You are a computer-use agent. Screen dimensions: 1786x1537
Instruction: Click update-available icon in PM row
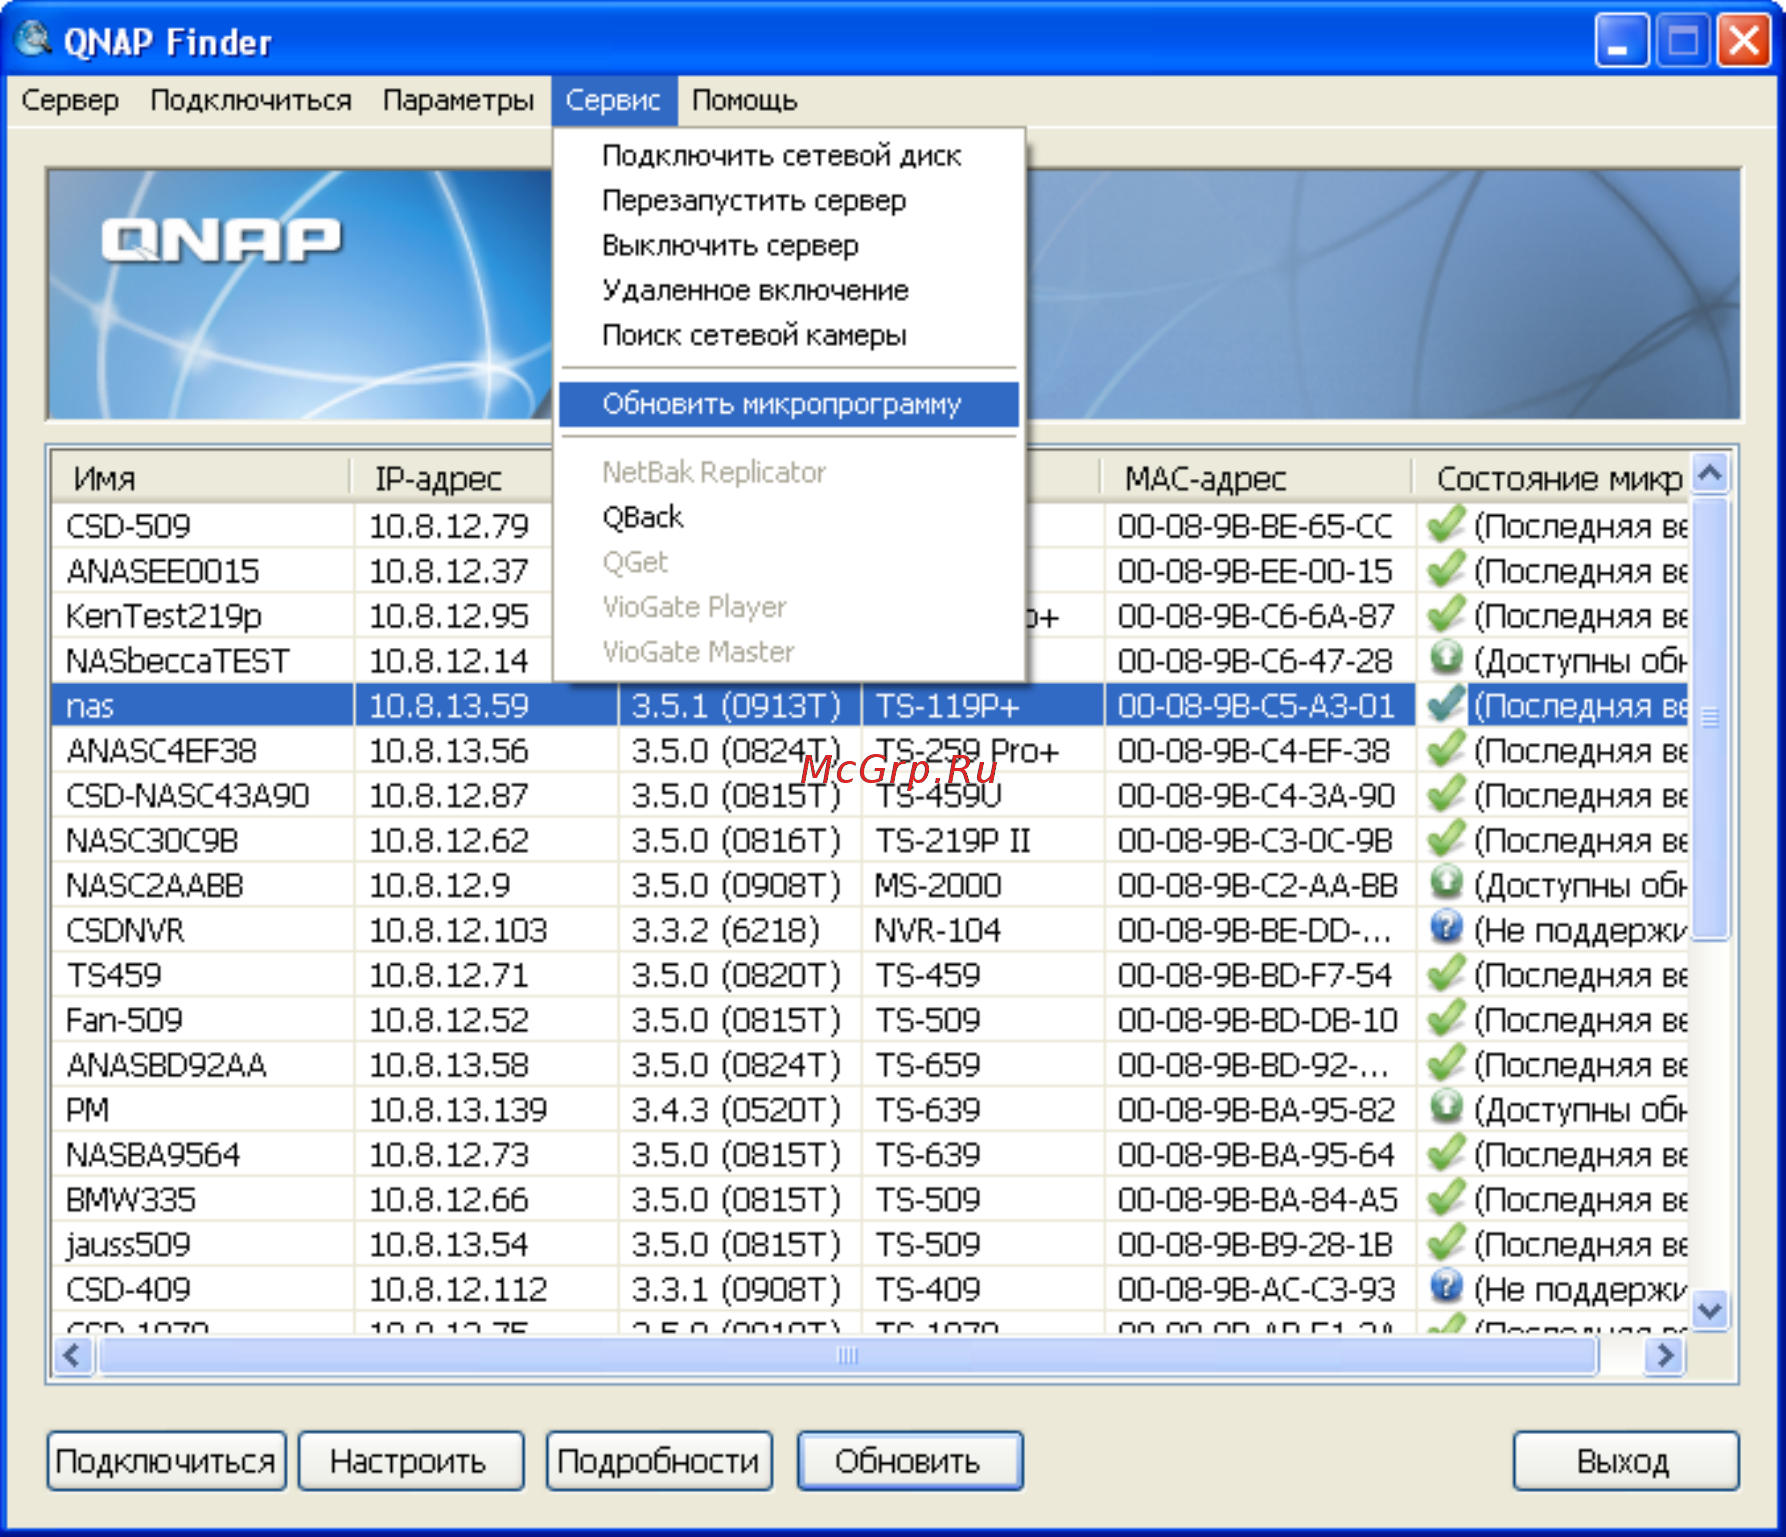pos(1446,1107)
